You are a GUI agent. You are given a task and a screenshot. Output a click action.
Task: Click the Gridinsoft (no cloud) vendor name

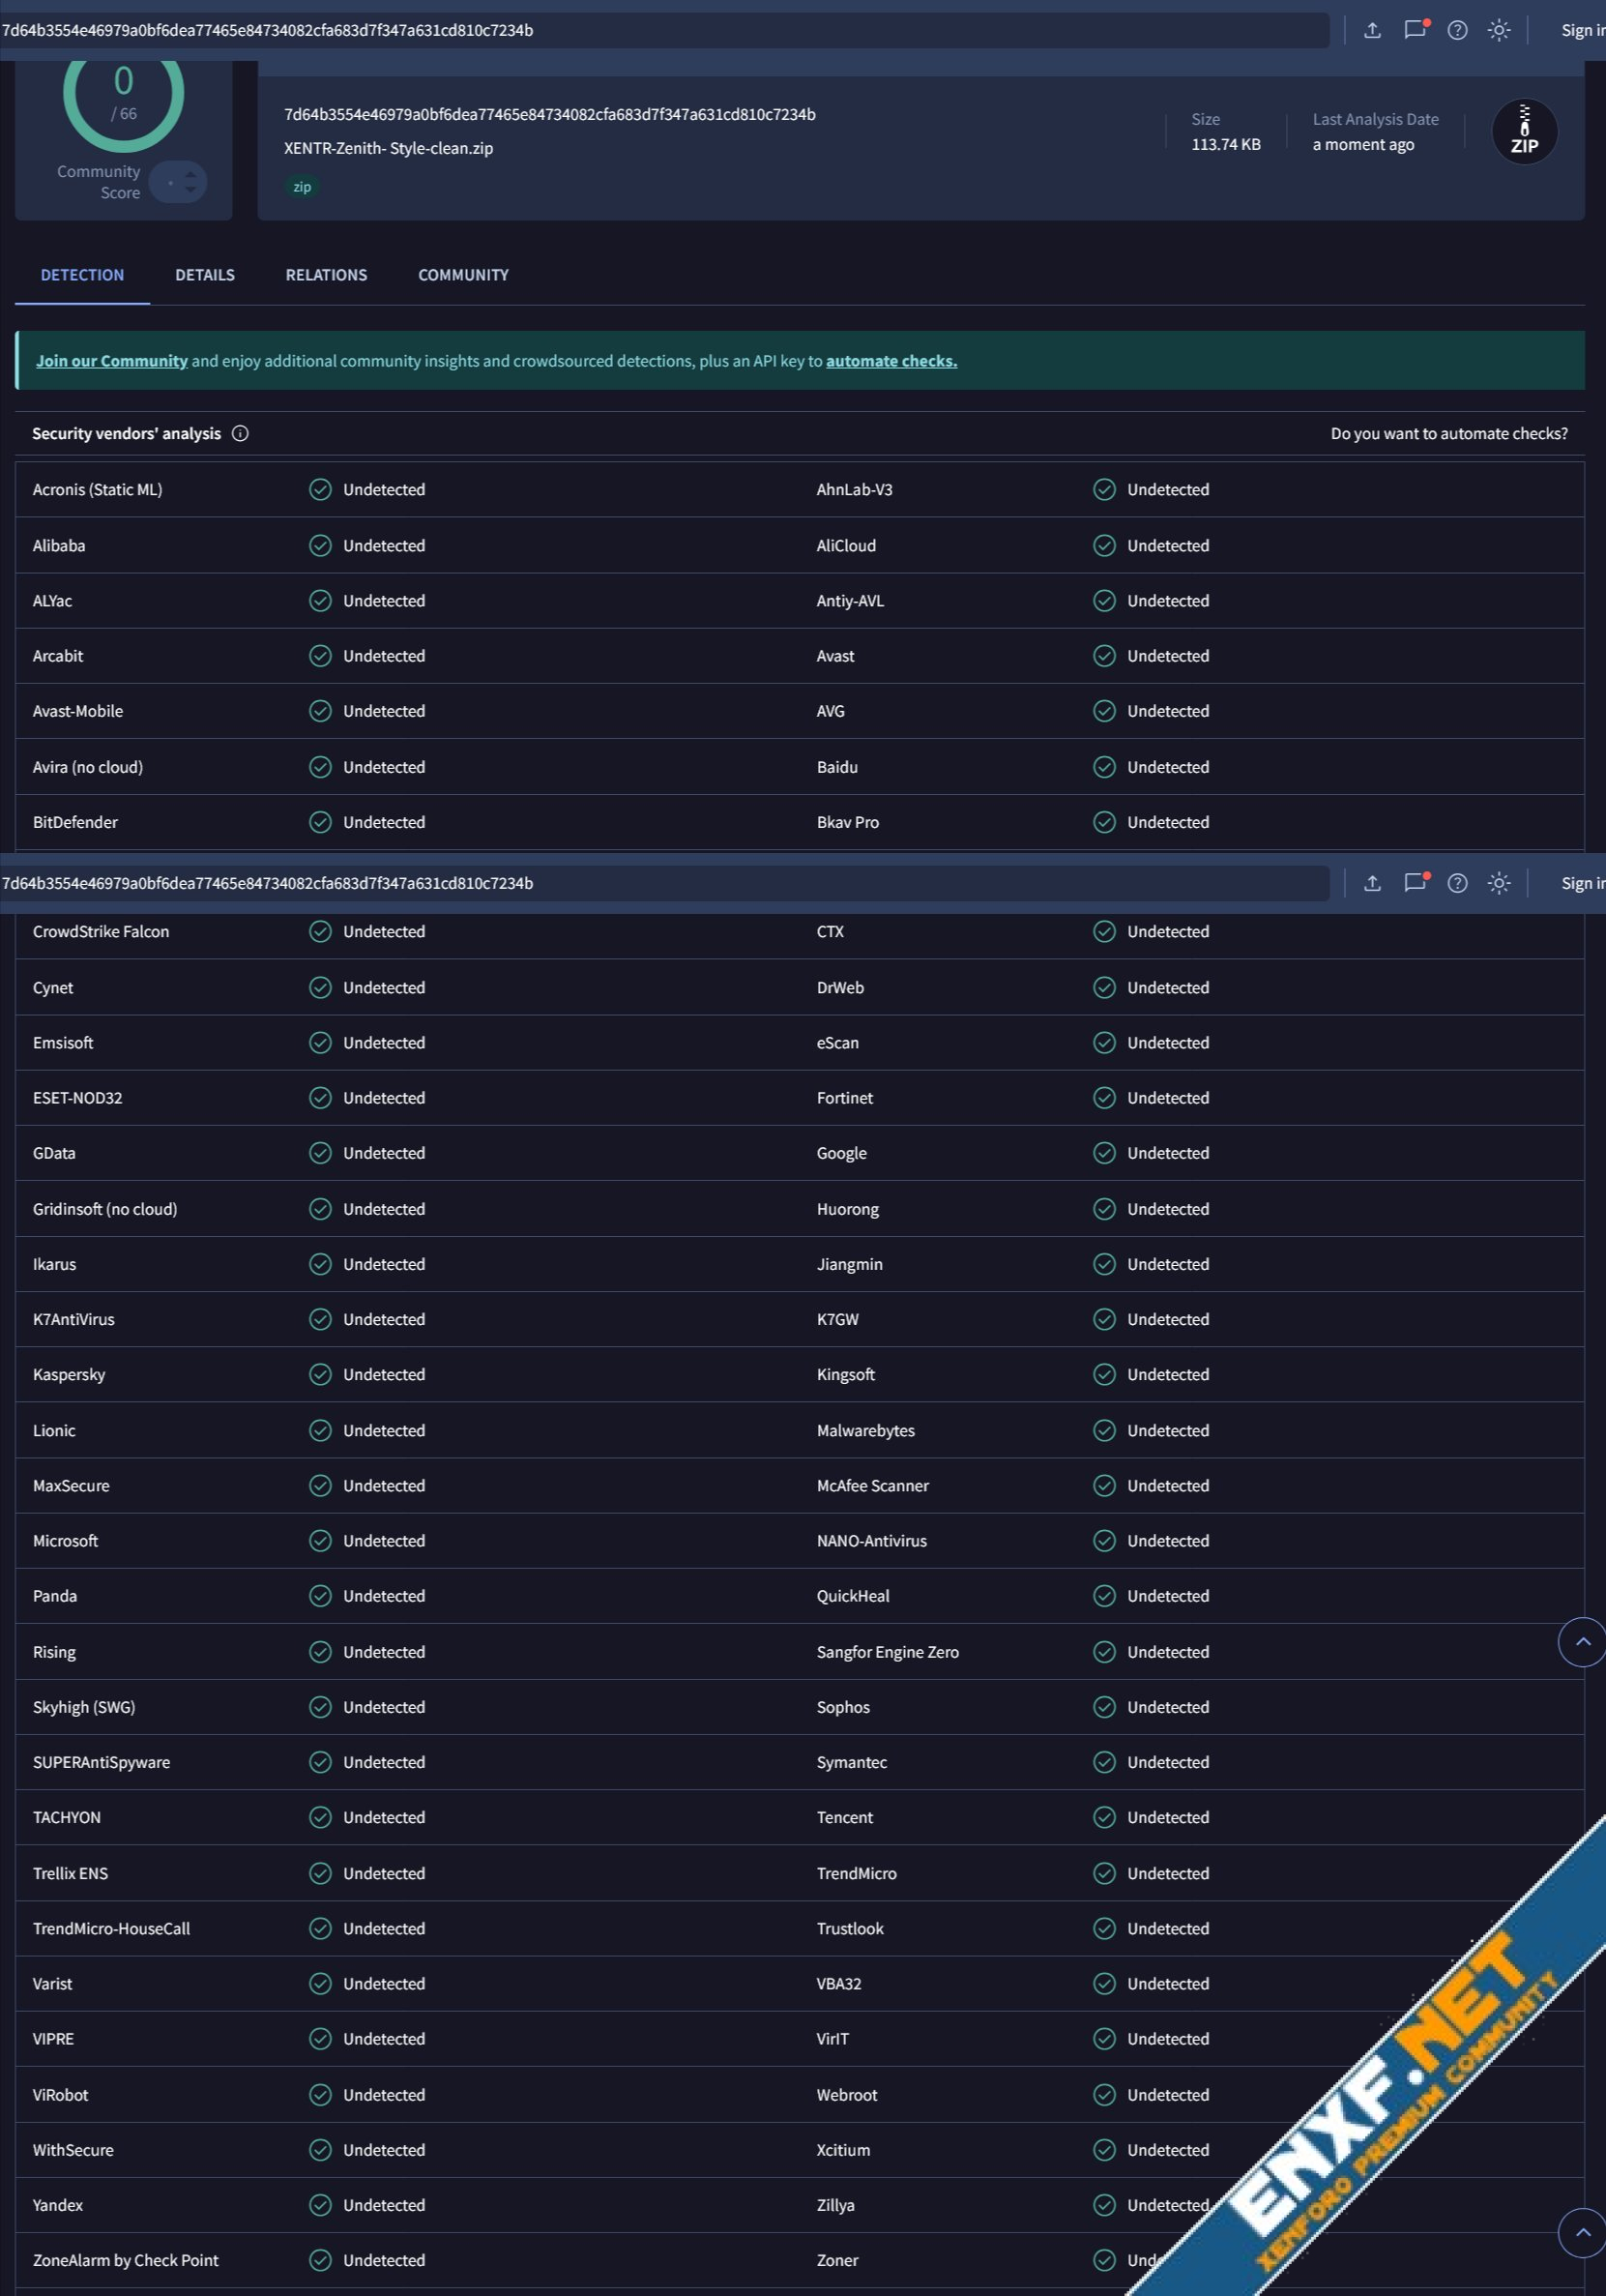pyautogui.click(x=105, y=1209)
